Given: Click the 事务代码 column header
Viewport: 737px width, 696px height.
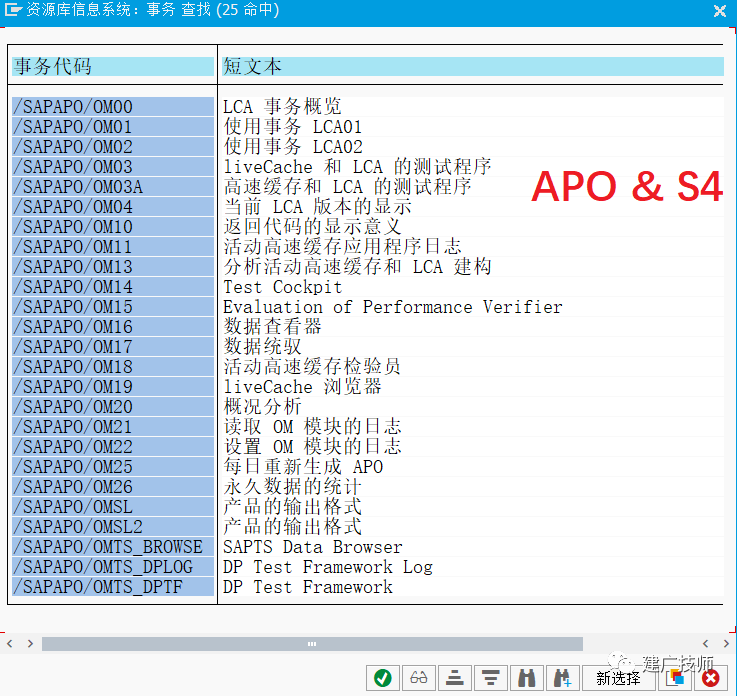Looking at the screenshot, I should coord(113,66).
